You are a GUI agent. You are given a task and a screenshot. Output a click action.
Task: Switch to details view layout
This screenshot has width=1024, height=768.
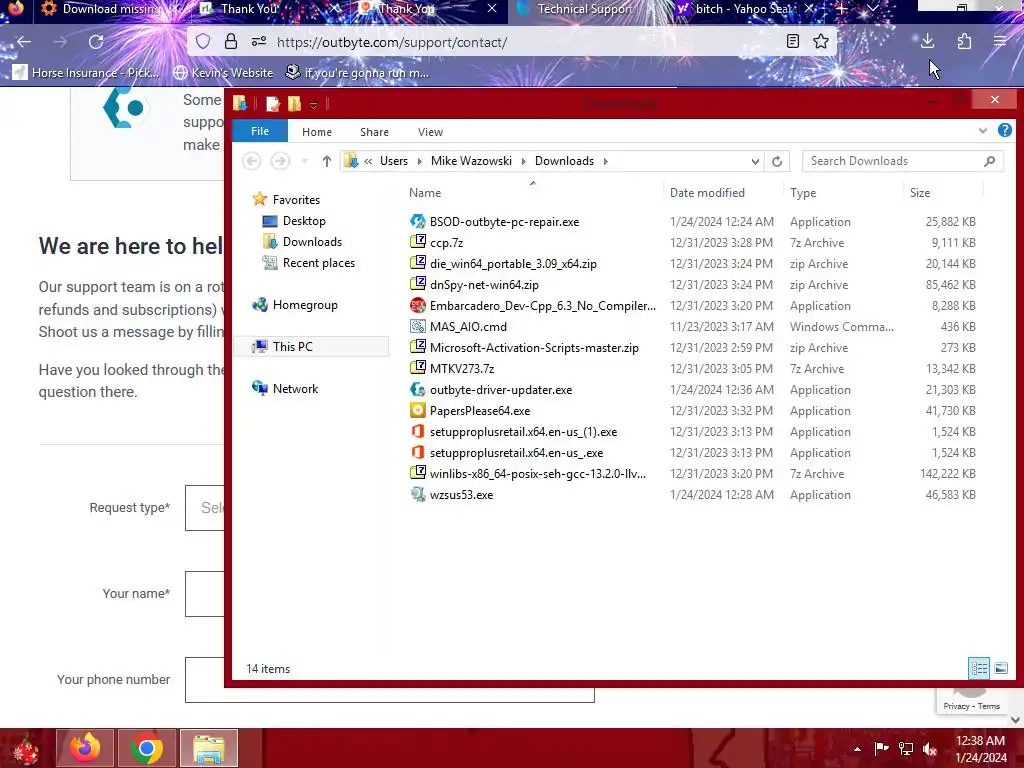[979, 668]
